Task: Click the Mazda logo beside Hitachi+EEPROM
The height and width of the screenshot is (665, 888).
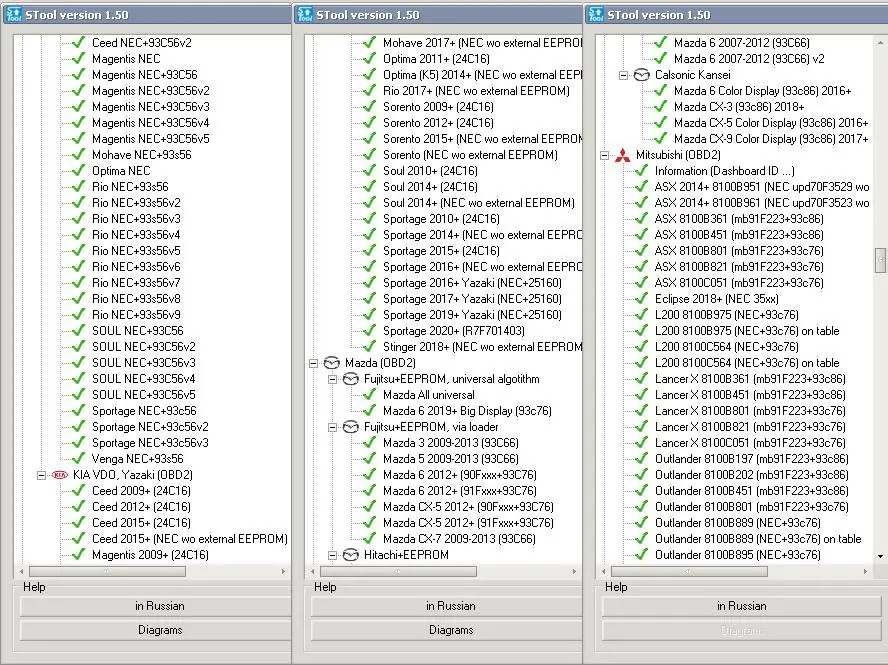Action: 351,555
